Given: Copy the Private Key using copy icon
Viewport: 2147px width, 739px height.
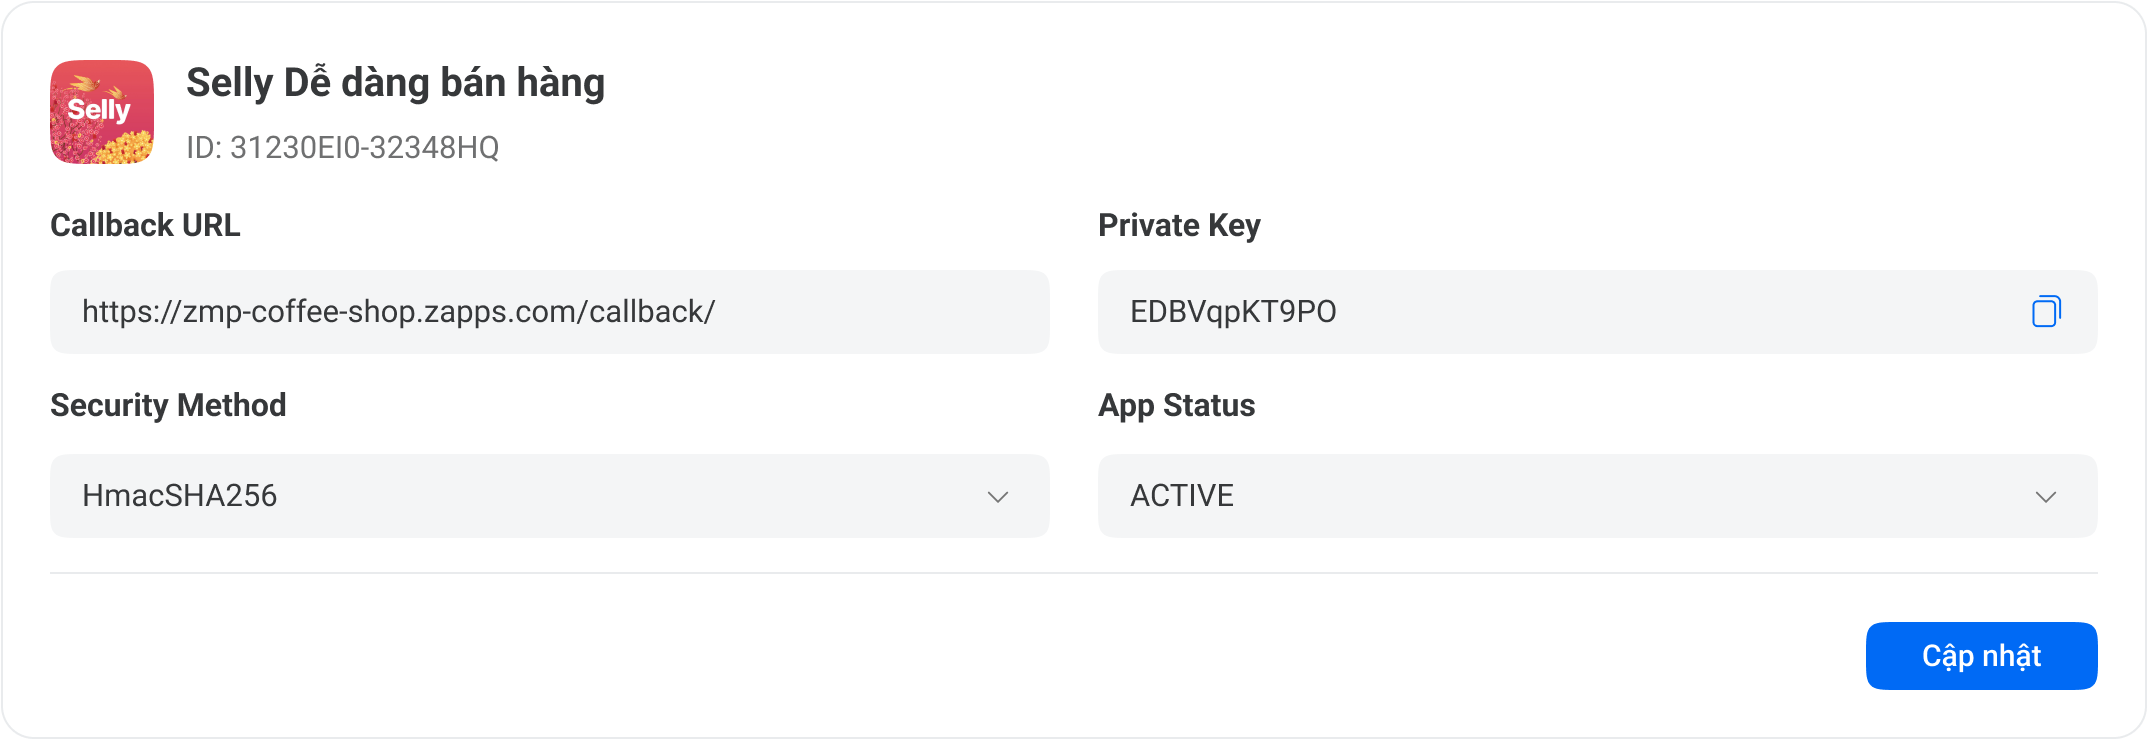Looking at the screenshot, I should (2045, 312).
